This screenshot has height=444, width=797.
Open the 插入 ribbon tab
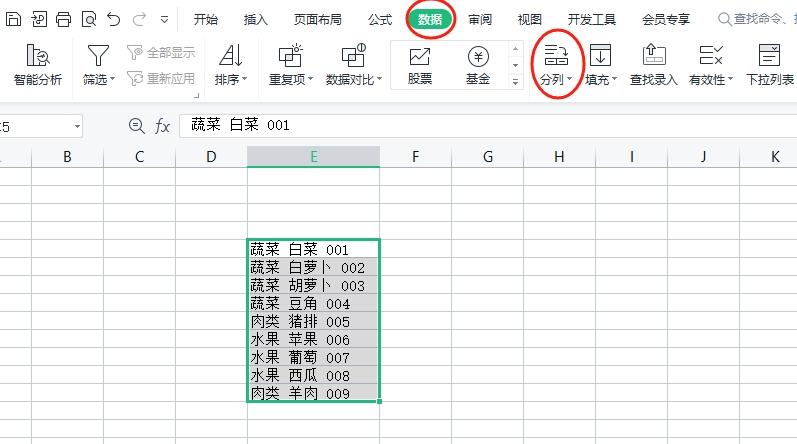pyautogui.click(x=256, y=20)
